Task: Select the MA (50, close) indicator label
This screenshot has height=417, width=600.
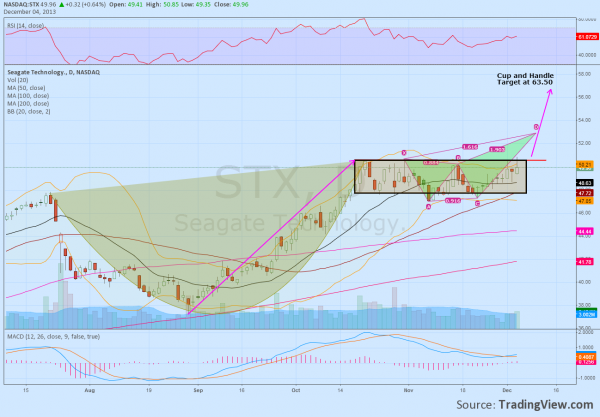Action: tap(26, 88)
